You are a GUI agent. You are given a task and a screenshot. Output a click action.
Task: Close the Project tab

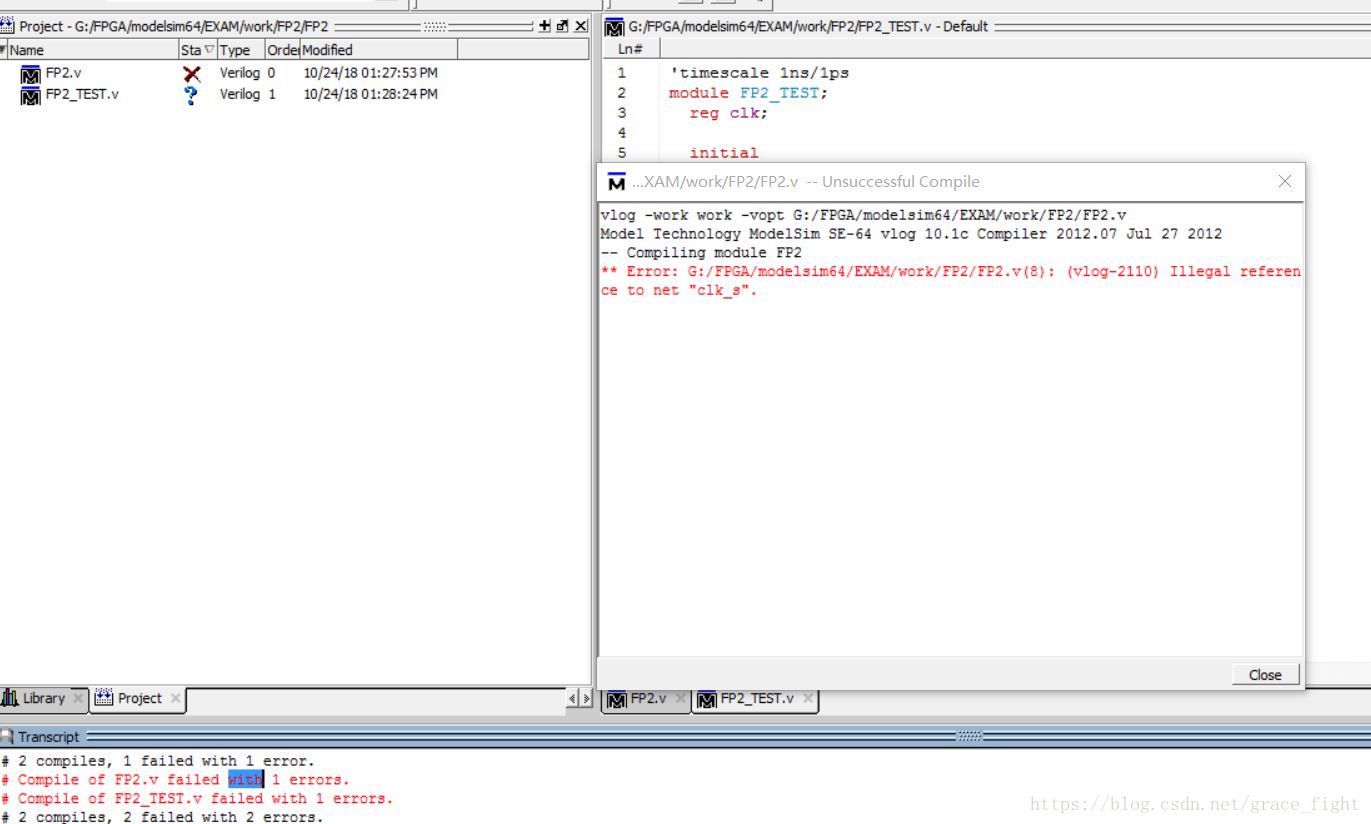175,698
